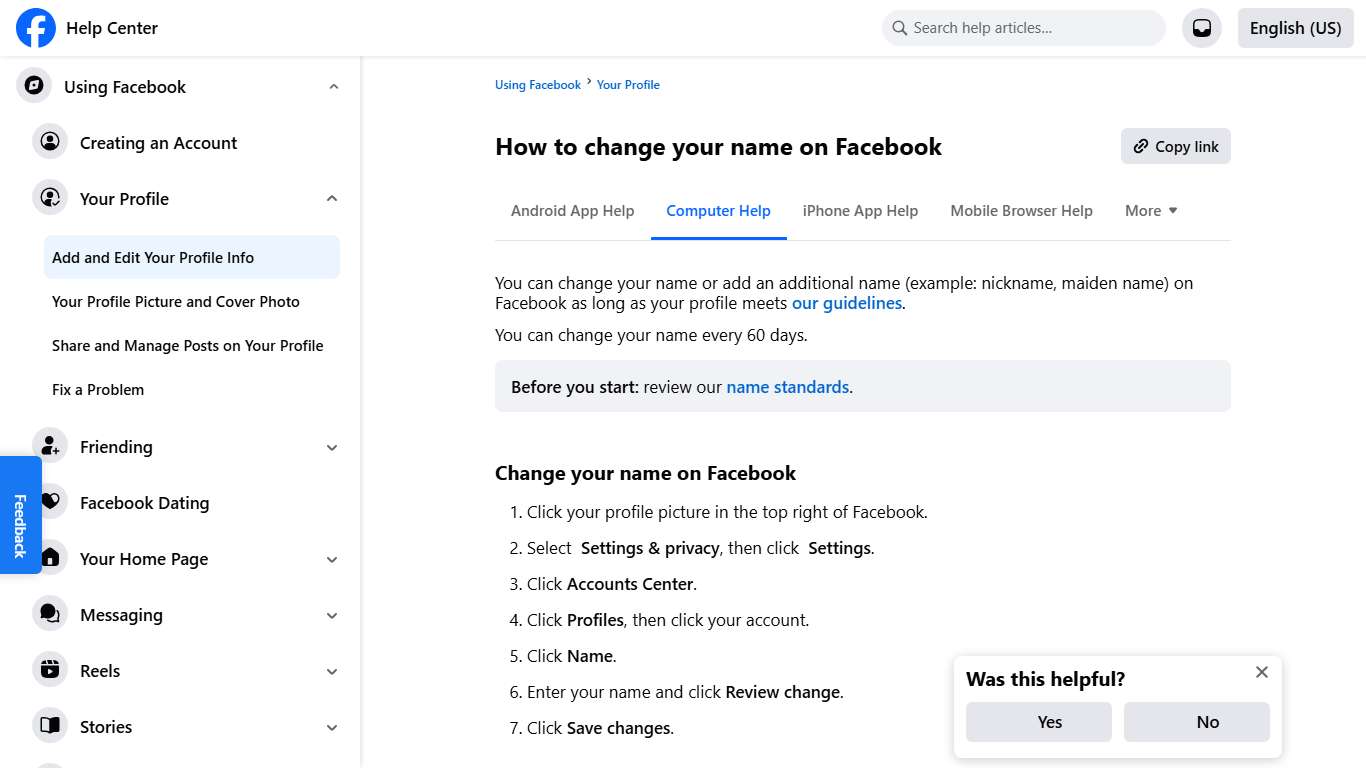
Task: Click the Friending add-person icon
Action: coord(50,446)
